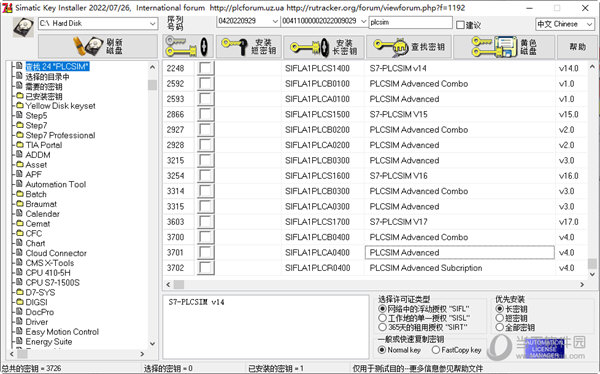Open the Step5 tree item
Viewport: 600px width, 374px height.
36,116
